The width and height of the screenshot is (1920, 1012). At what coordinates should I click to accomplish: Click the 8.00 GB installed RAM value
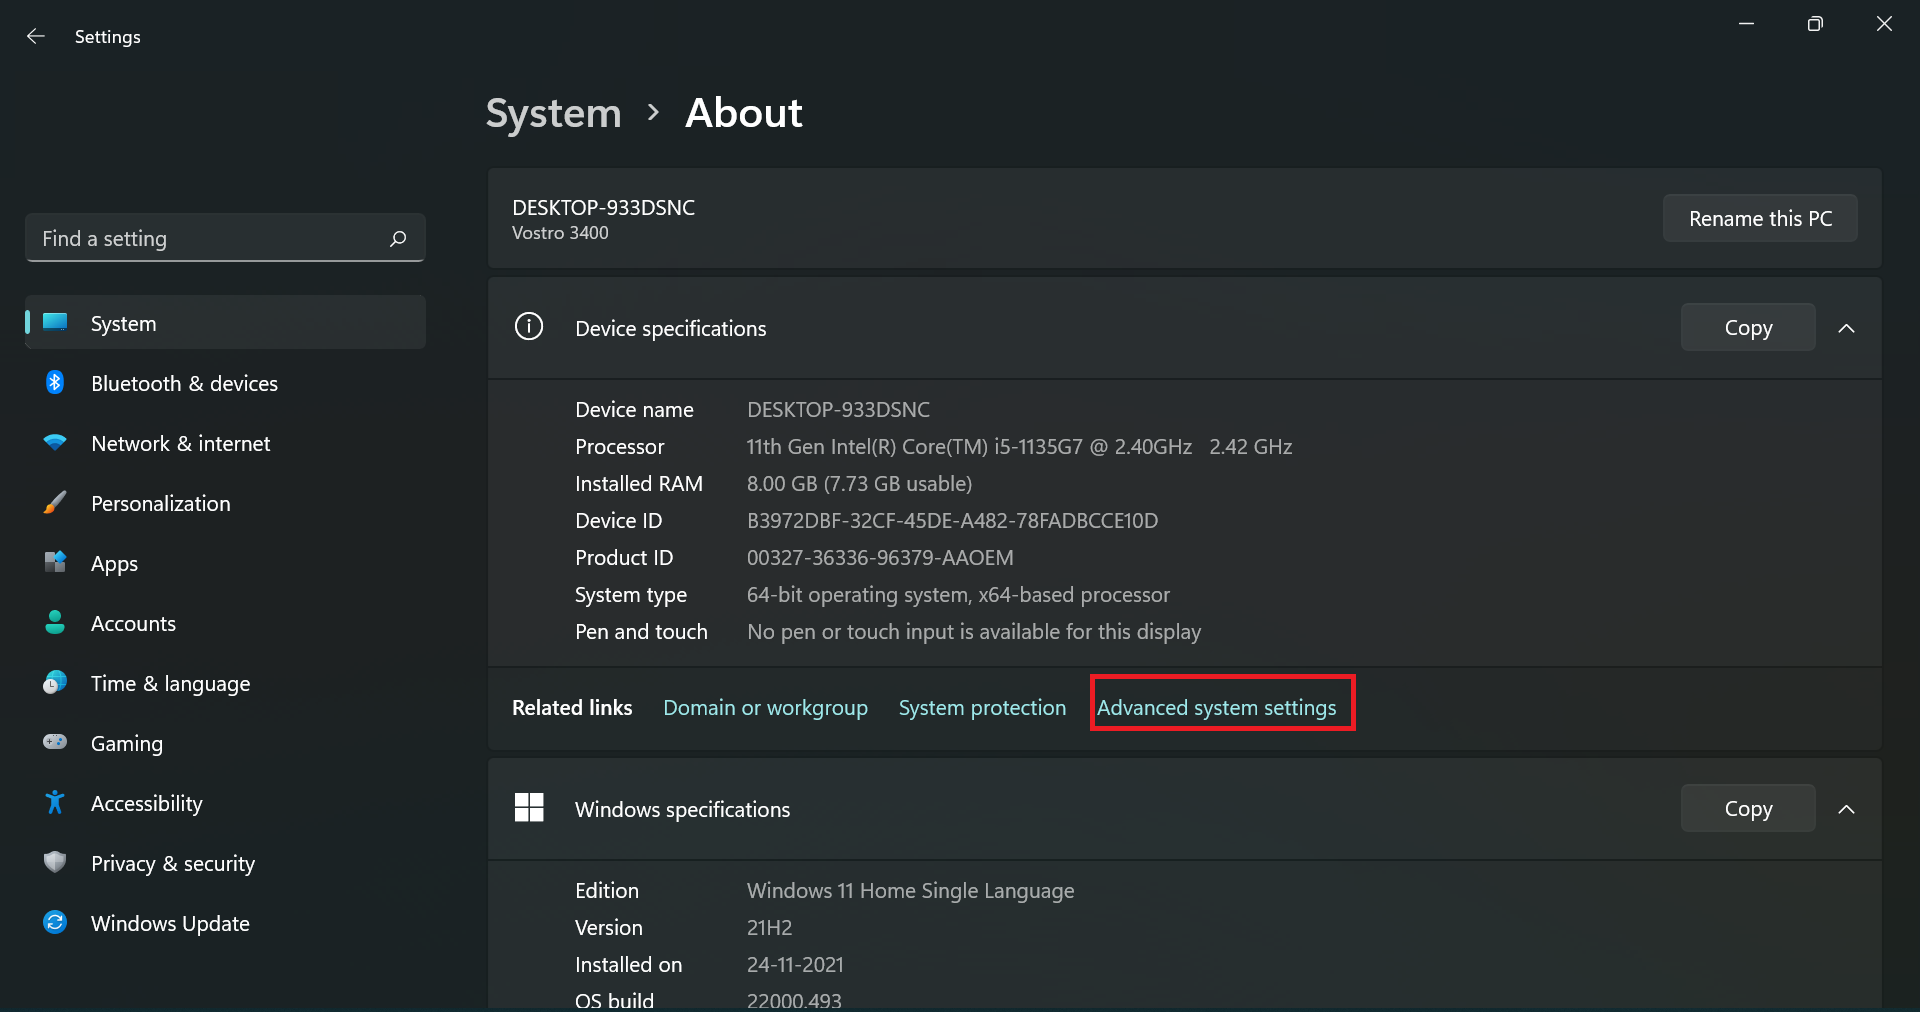click(859, 484)
